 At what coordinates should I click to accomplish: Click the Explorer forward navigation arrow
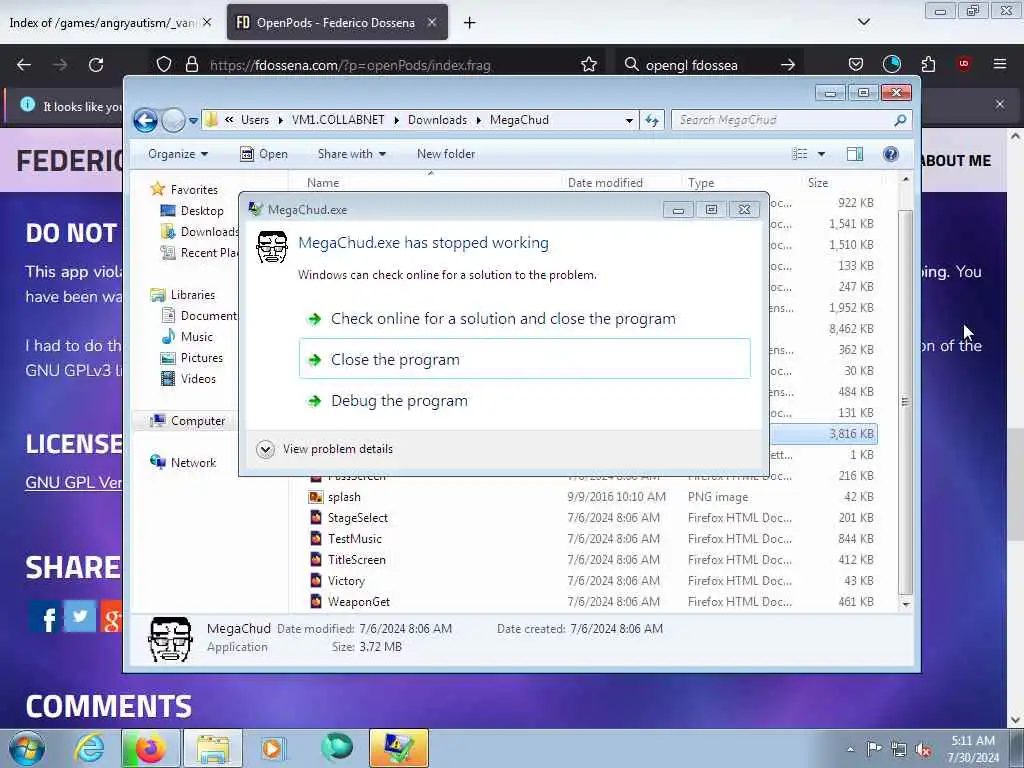pyautogui.click(x=173, y=120)
